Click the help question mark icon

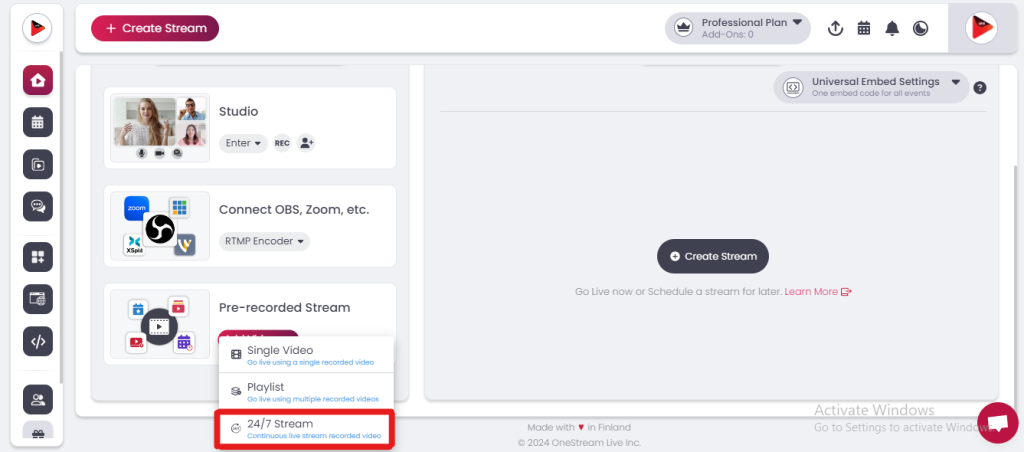coord(980,88)
